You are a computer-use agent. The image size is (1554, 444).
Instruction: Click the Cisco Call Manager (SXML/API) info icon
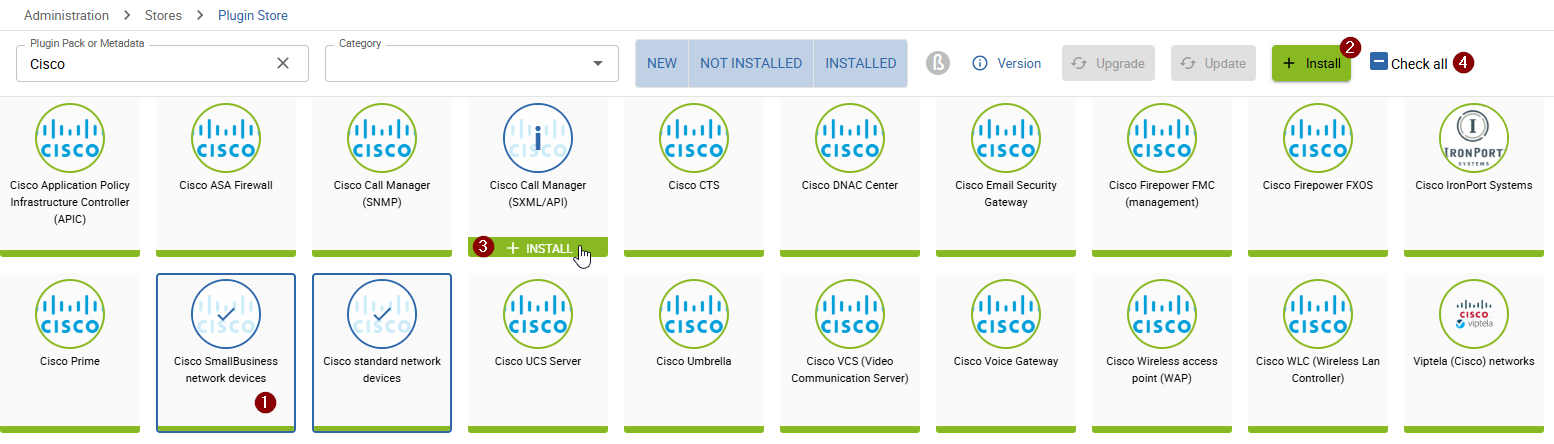pyautogui.click(x=538, y=138)
